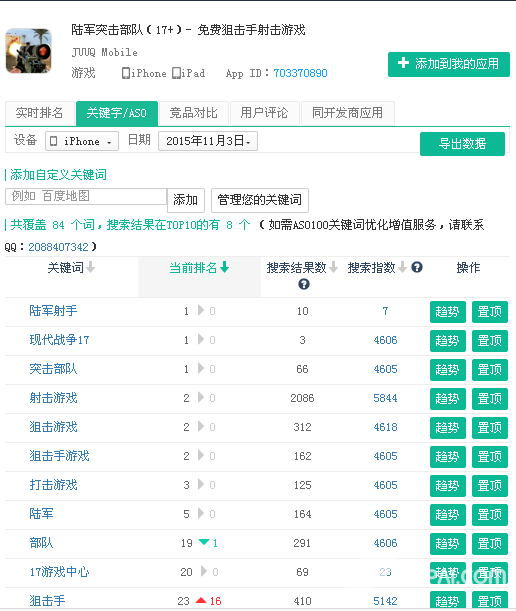The width and height of the screenshot is (516, 611).
Task: Open help icon under 搜索结果数
Action: click(x=304, y=284)
